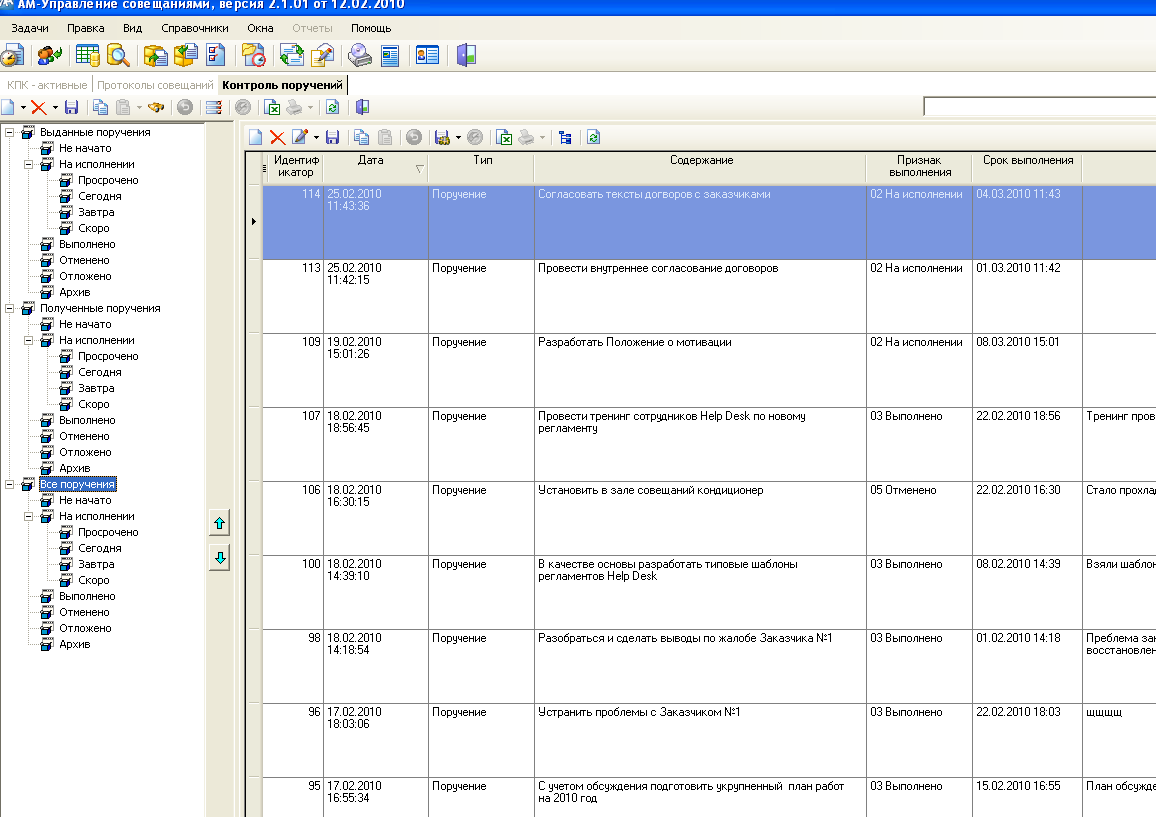This screenshot has height=817, width=1156.
Task: Open the Справочники menu
Action: click(x=195, y=28)
